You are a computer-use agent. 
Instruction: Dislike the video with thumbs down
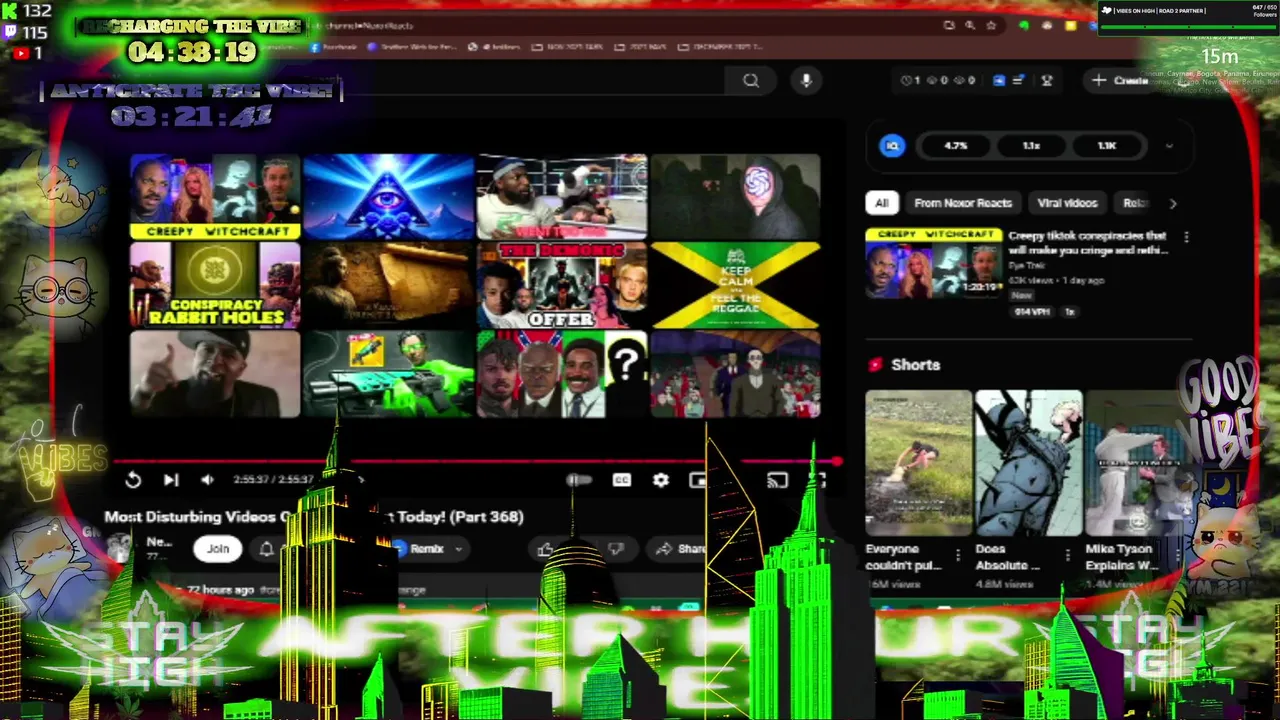point(616,548)
